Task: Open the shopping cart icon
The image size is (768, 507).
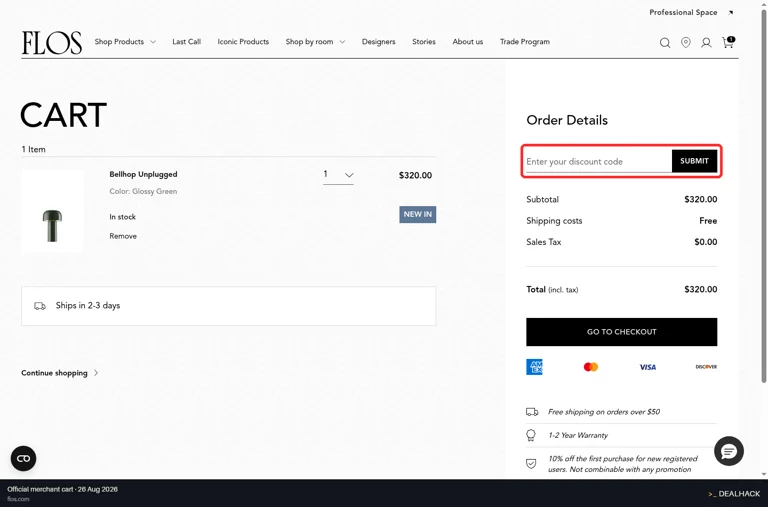Action: [728, 42]
